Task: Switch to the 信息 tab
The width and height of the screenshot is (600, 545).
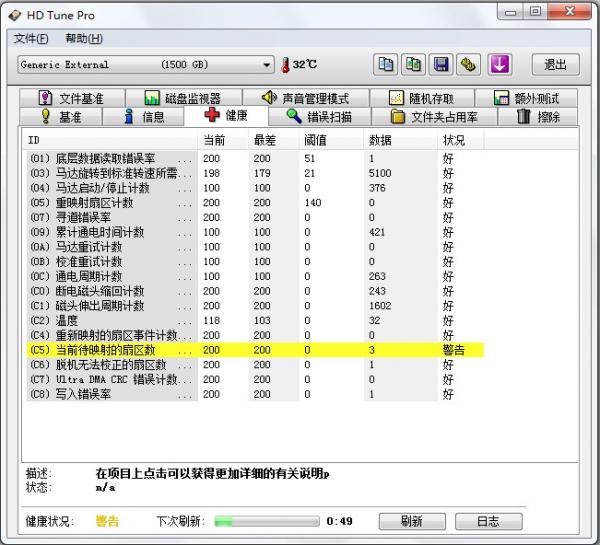Action: (143, 116)
